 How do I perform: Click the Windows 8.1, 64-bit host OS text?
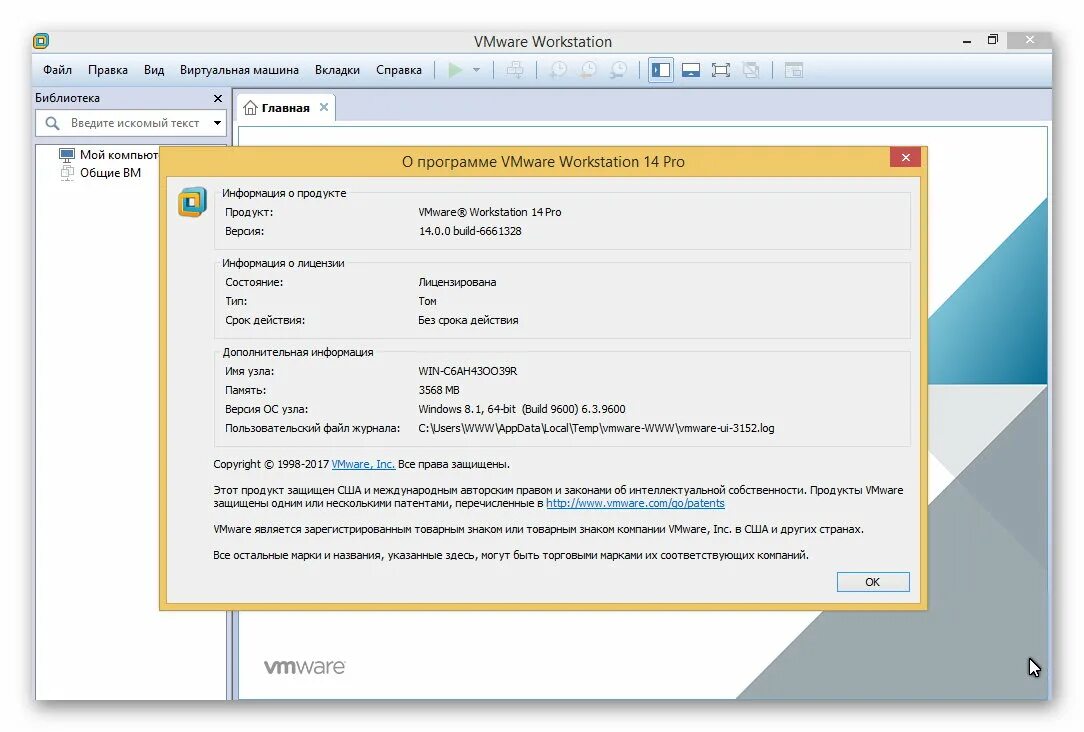[x=522, y=409]
